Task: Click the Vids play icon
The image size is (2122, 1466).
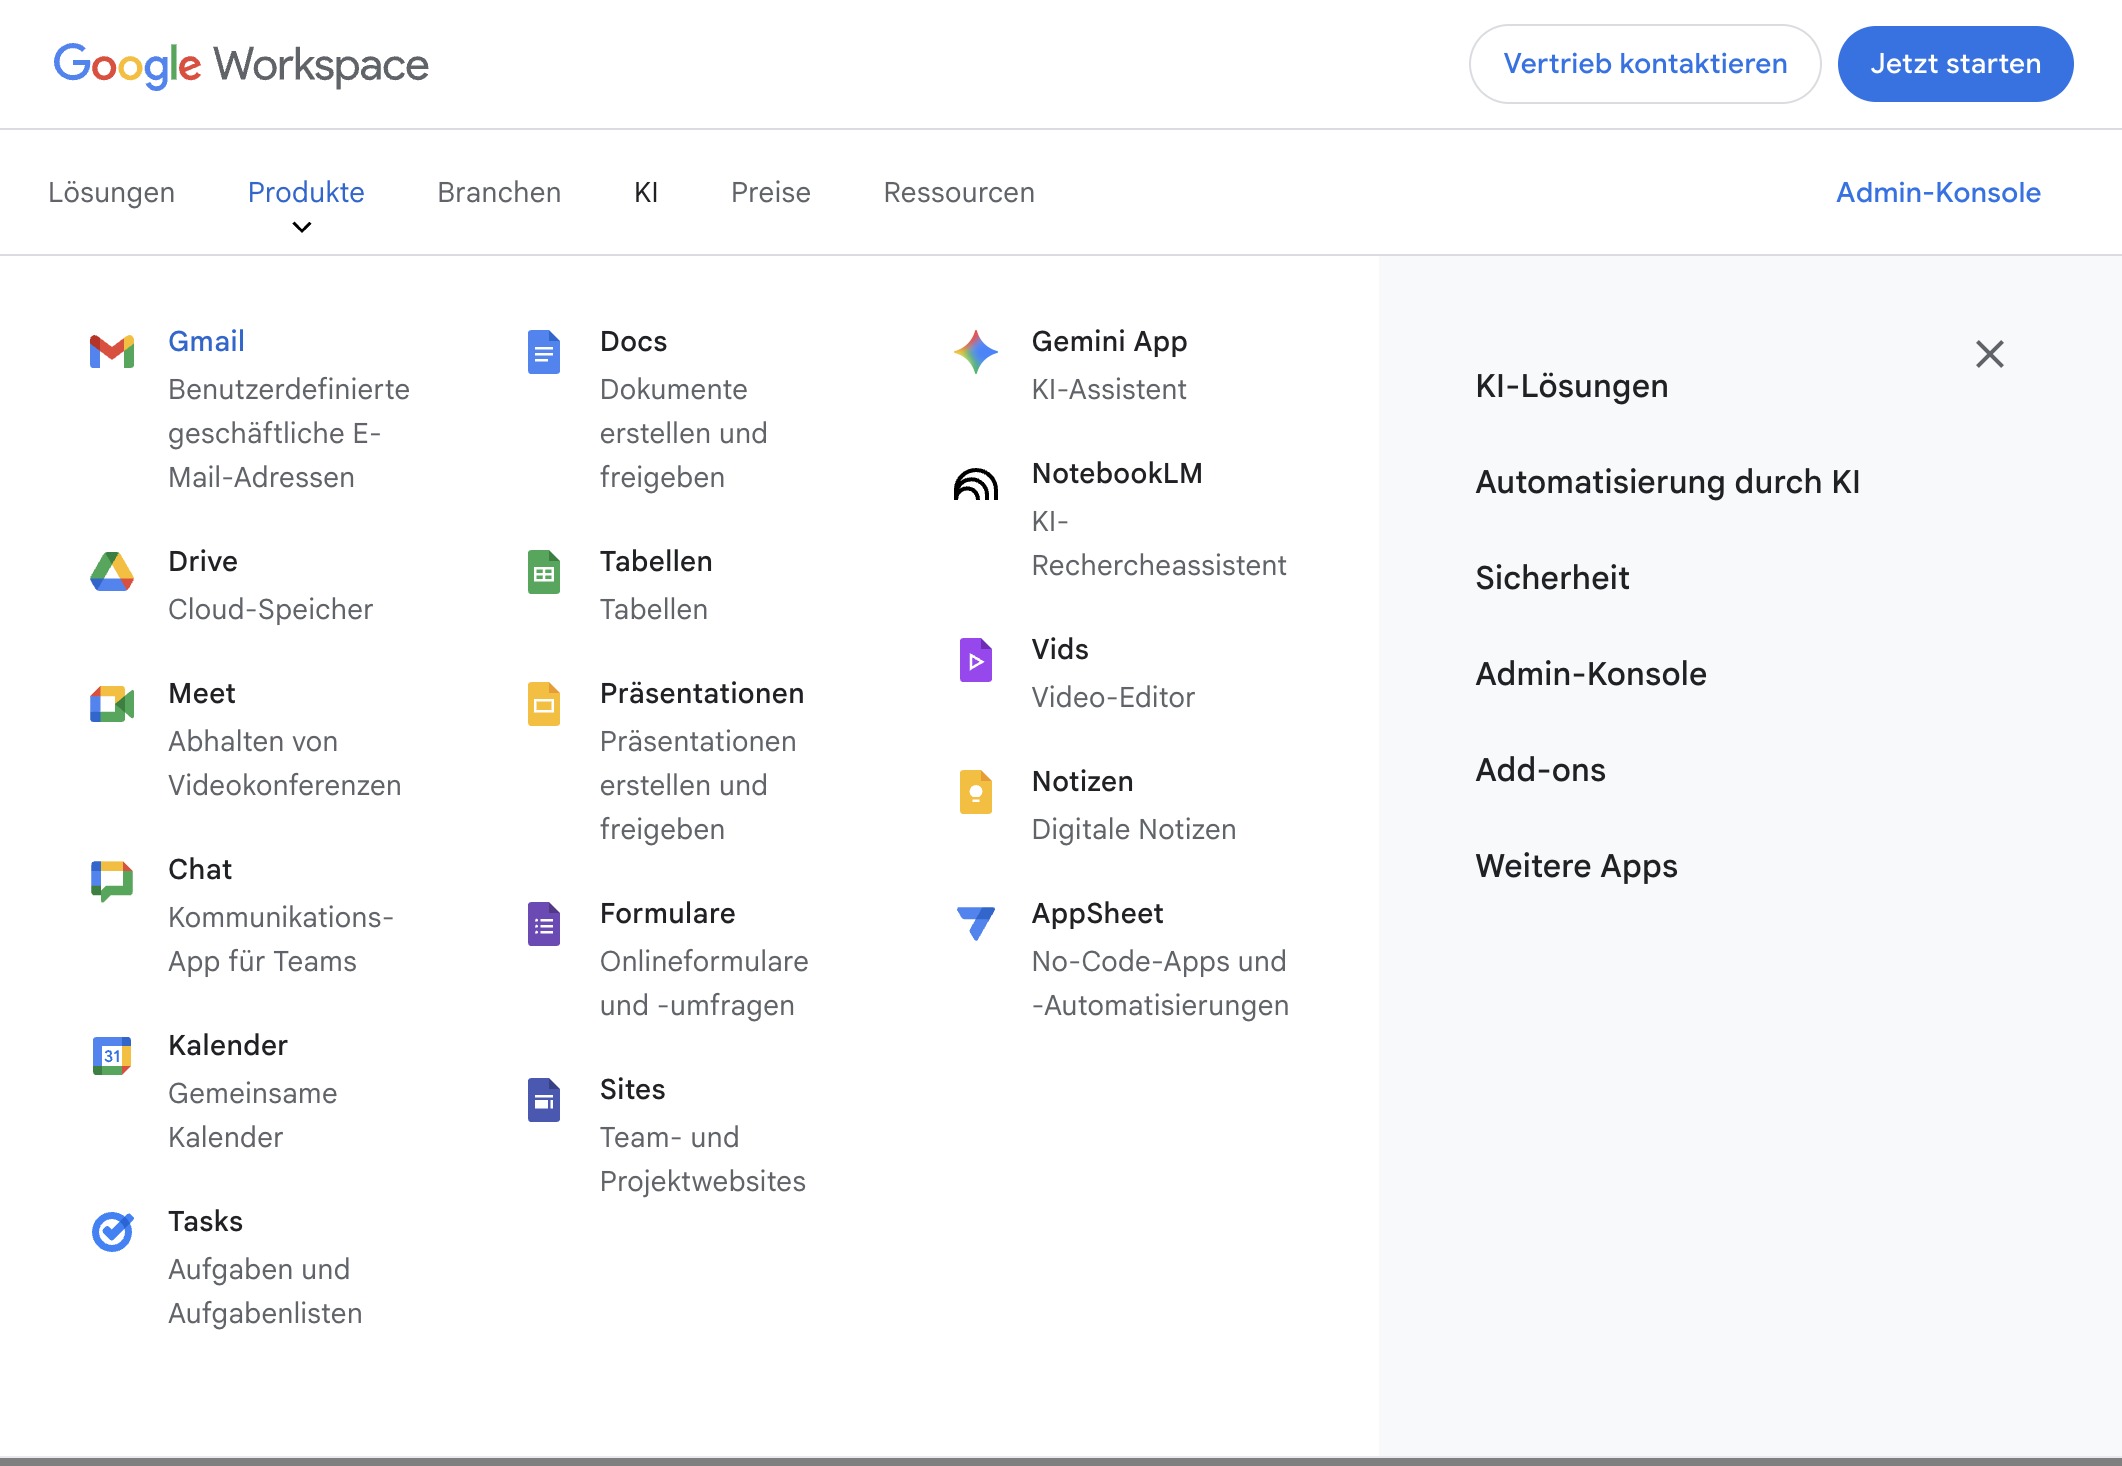Action: [976, 660]
